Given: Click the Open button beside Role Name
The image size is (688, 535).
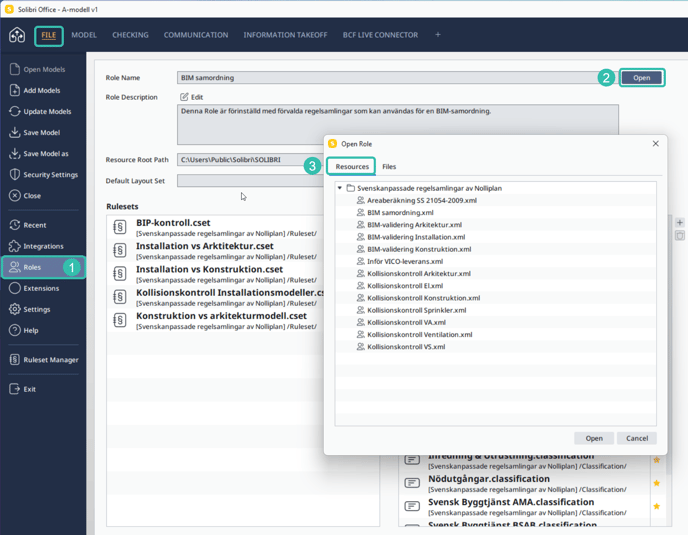Looking at the screenshot, I should point(641,78).
